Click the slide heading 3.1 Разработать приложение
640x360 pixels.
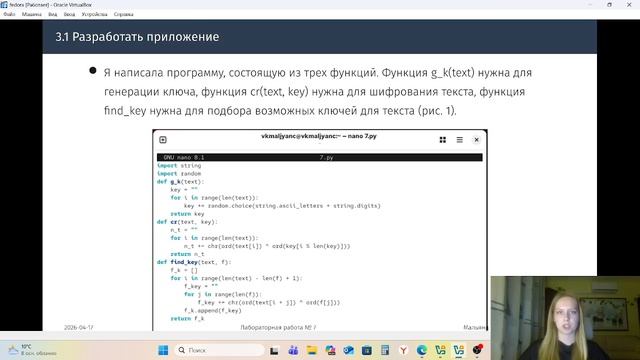pos(137,37)
